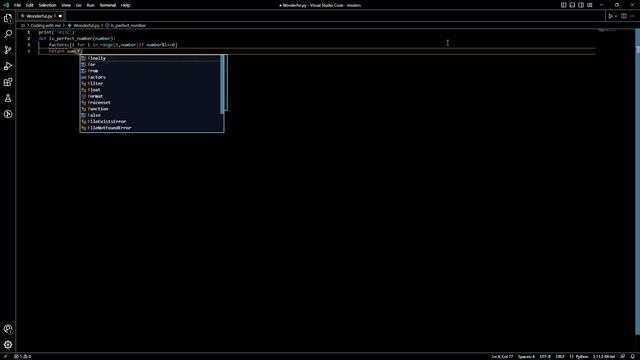
Task: Open the Extensions view
Action: pos(8,82)
